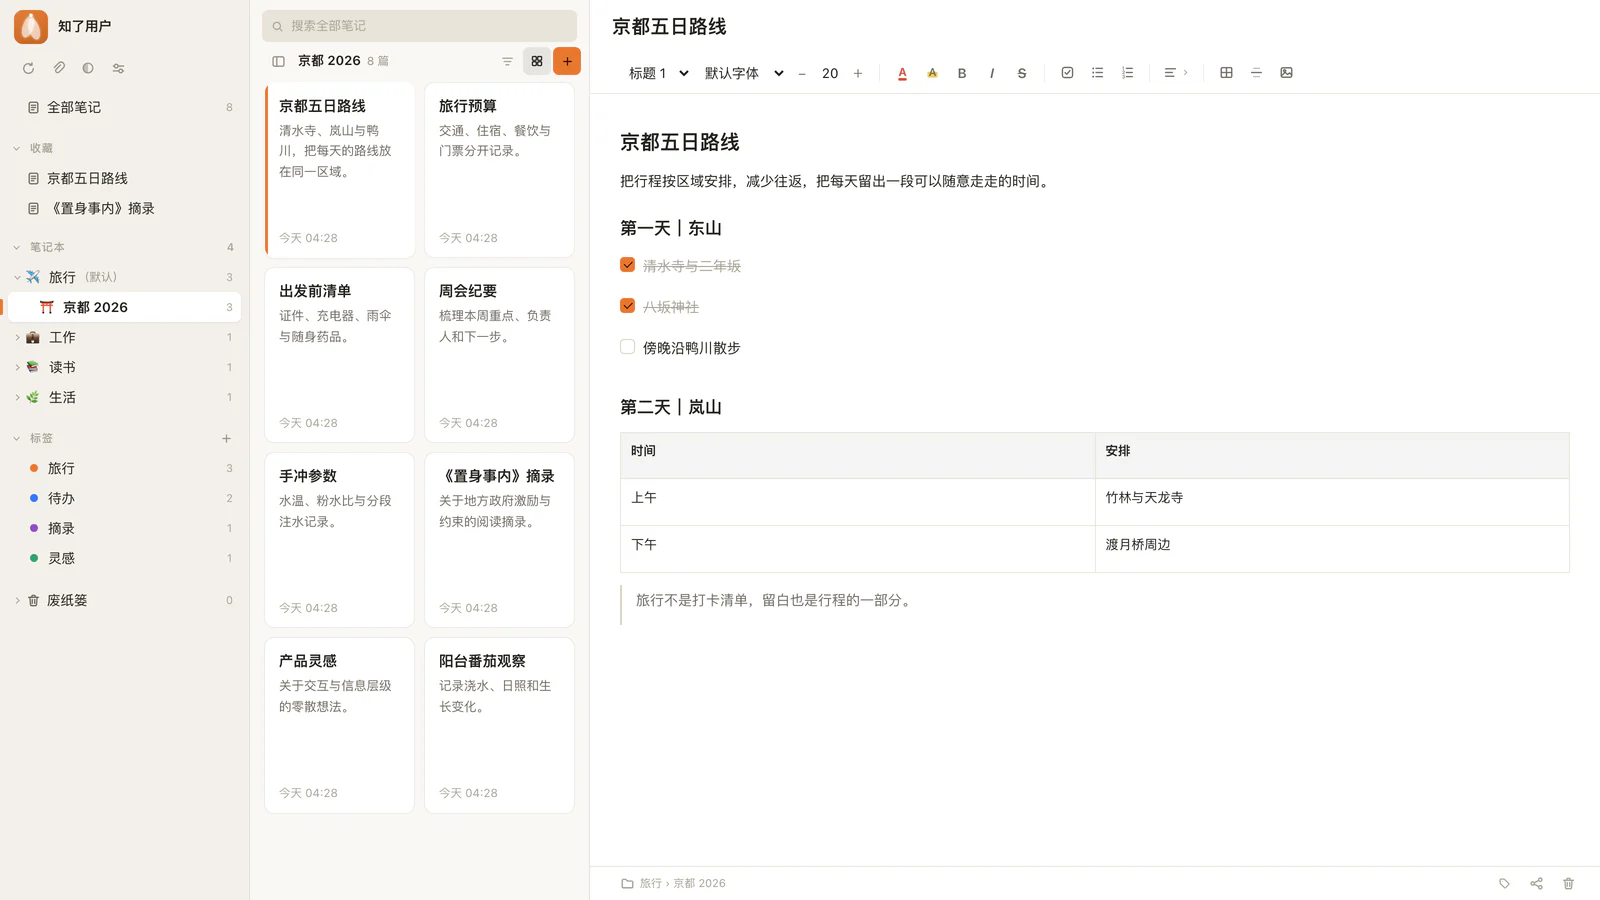Toggle the sidebar panel icon beside 京都 2026

278,61
